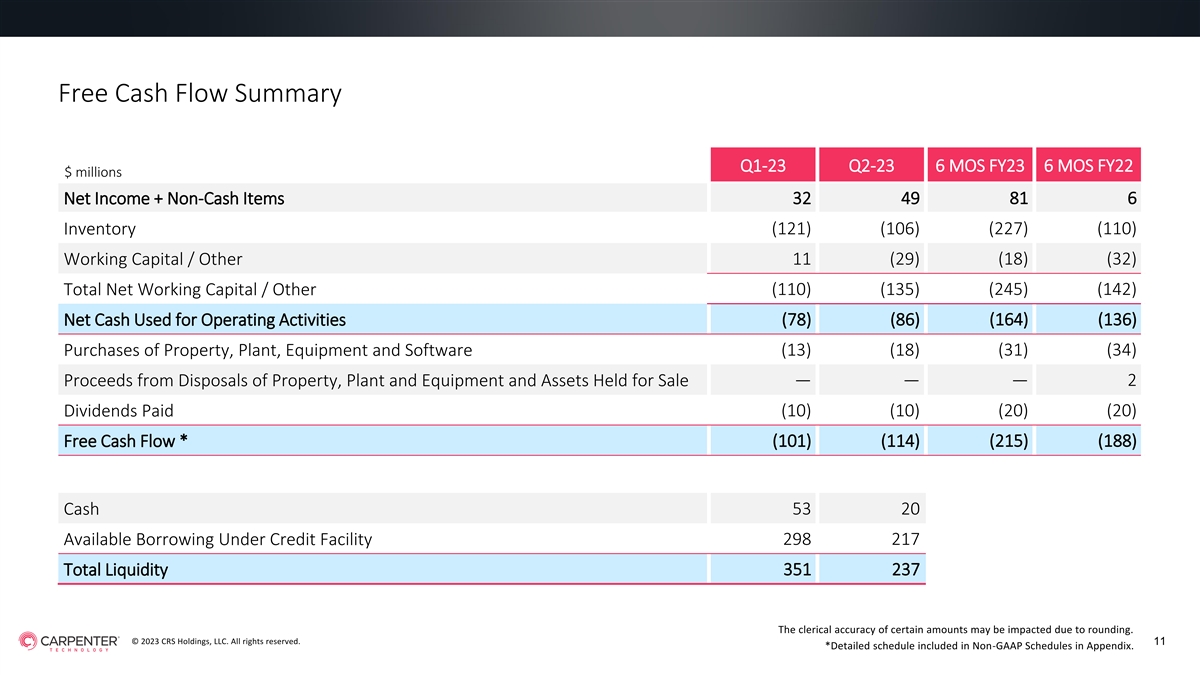Screen dimensions: 1200x675
Task: Click the Q2-23 Total Liquidity value 237
Action: tap(903, 570)
